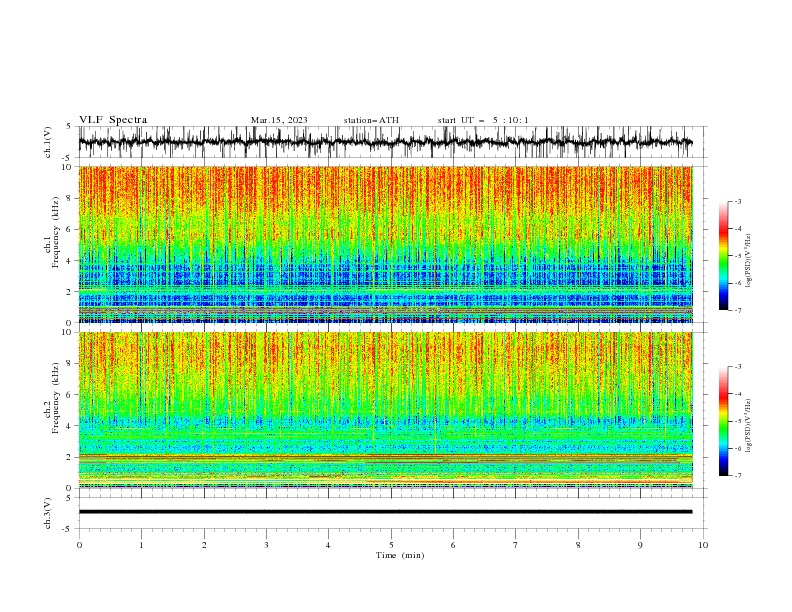Click the ch.2 spectrogram panel

385,410
